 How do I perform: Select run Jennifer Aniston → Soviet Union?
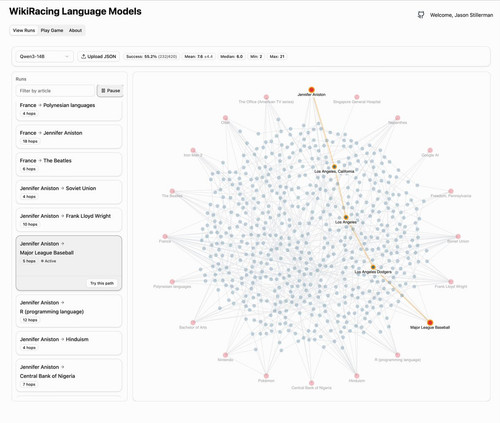pyautogui.click(x=69, y=192)
